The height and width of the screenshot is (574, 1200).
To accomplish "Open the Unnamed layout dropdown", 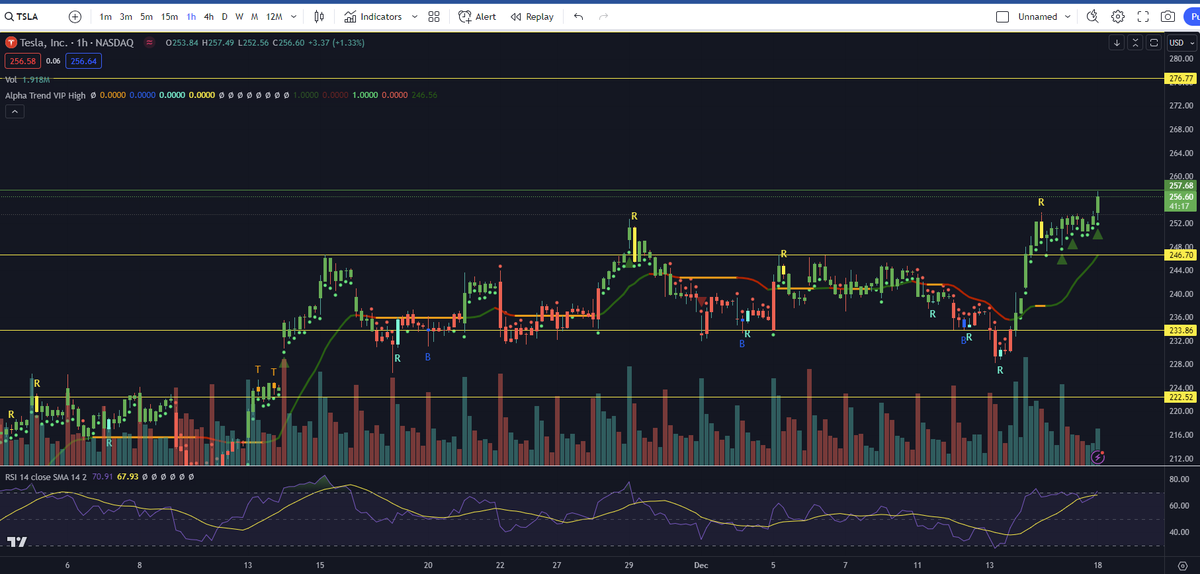I will (1046, 17).
